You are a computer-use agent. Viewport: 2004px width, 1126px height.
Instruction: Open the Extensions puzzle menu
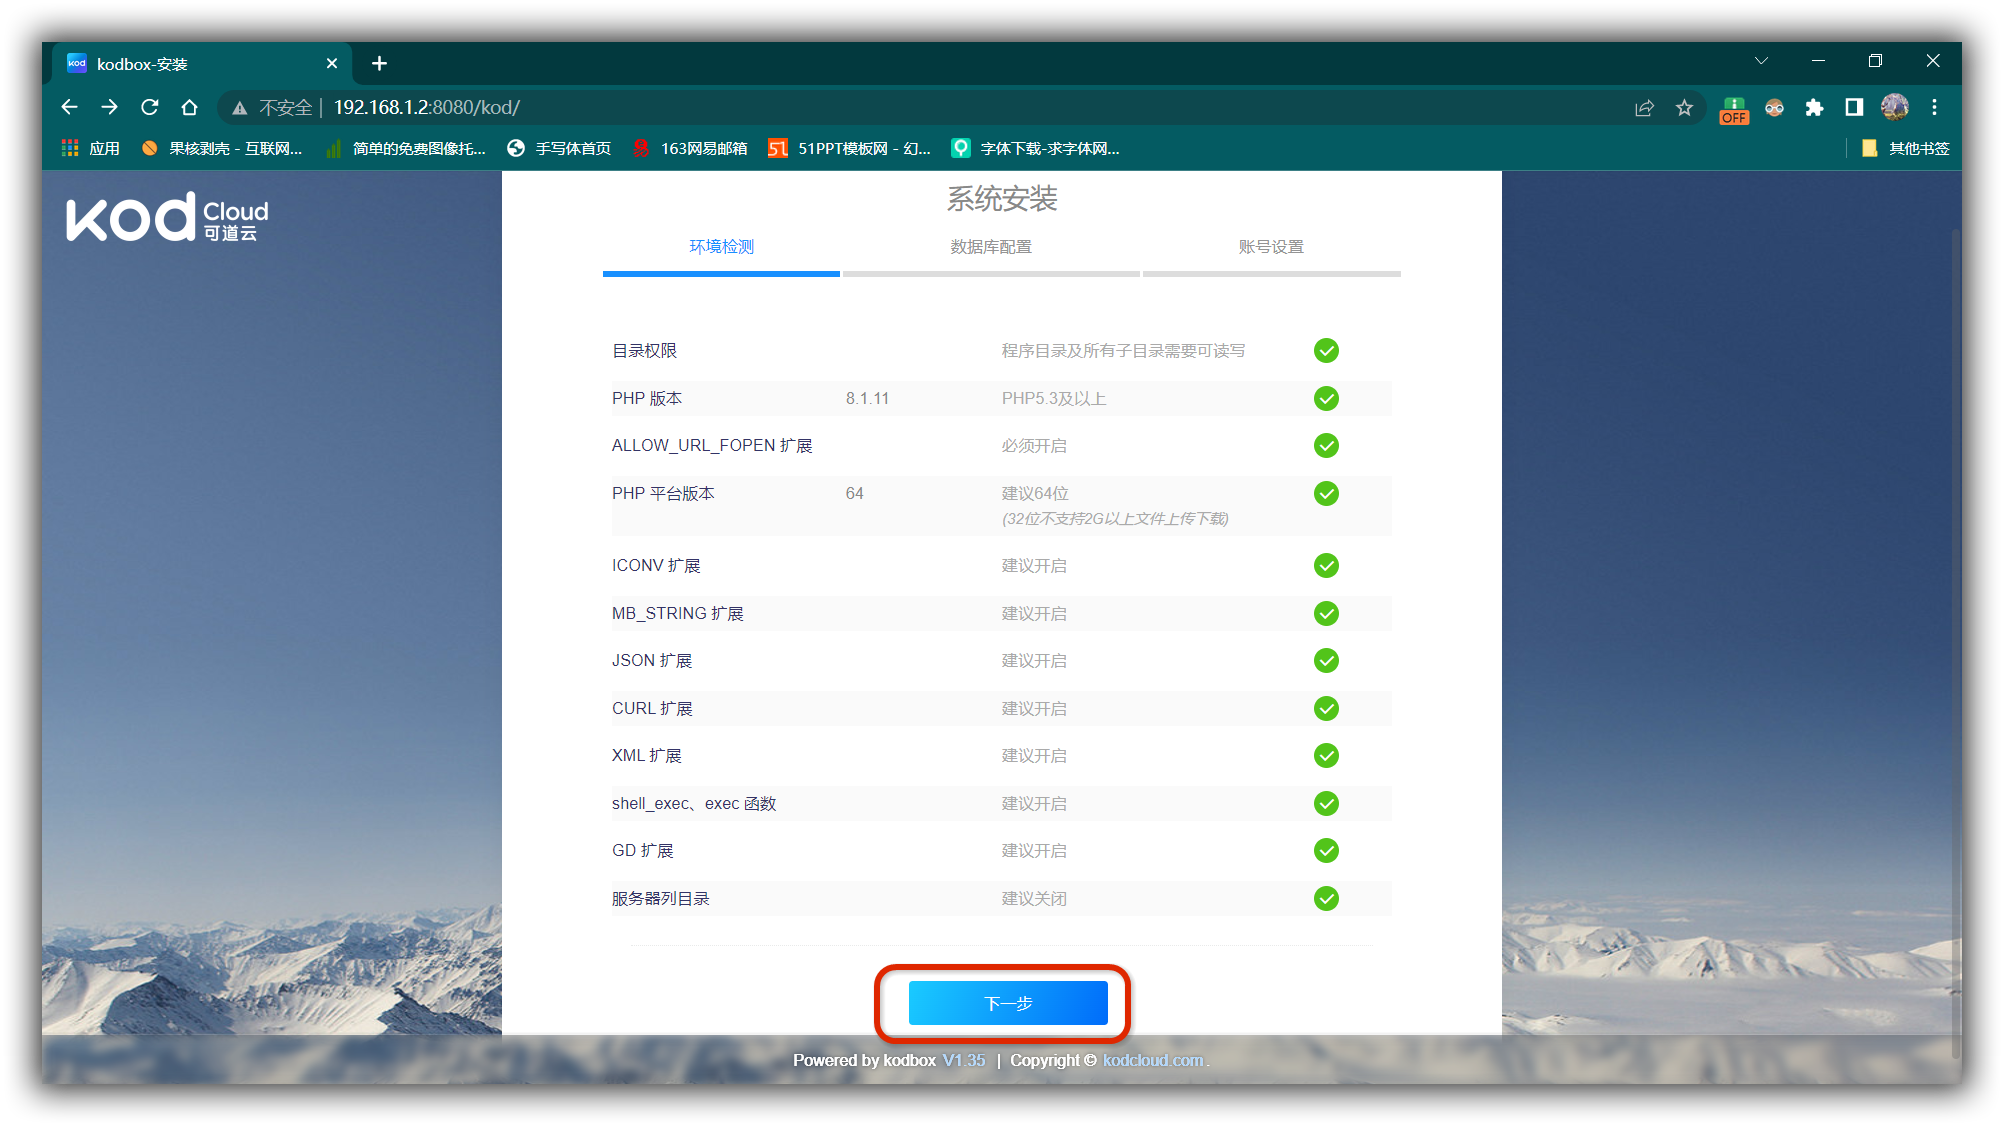1814,108
